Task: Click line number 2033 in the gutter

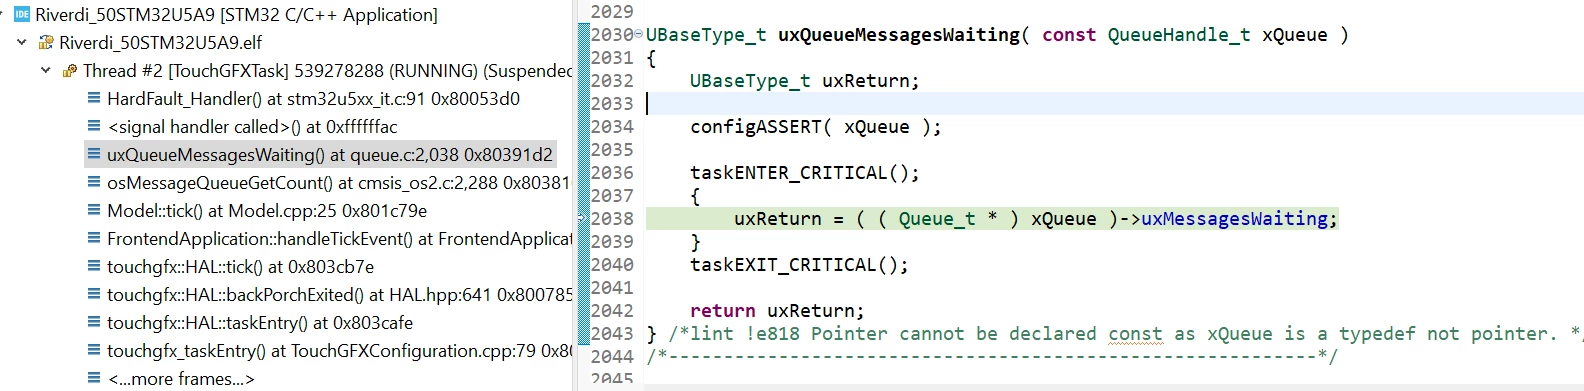Action: click(612, 104)
